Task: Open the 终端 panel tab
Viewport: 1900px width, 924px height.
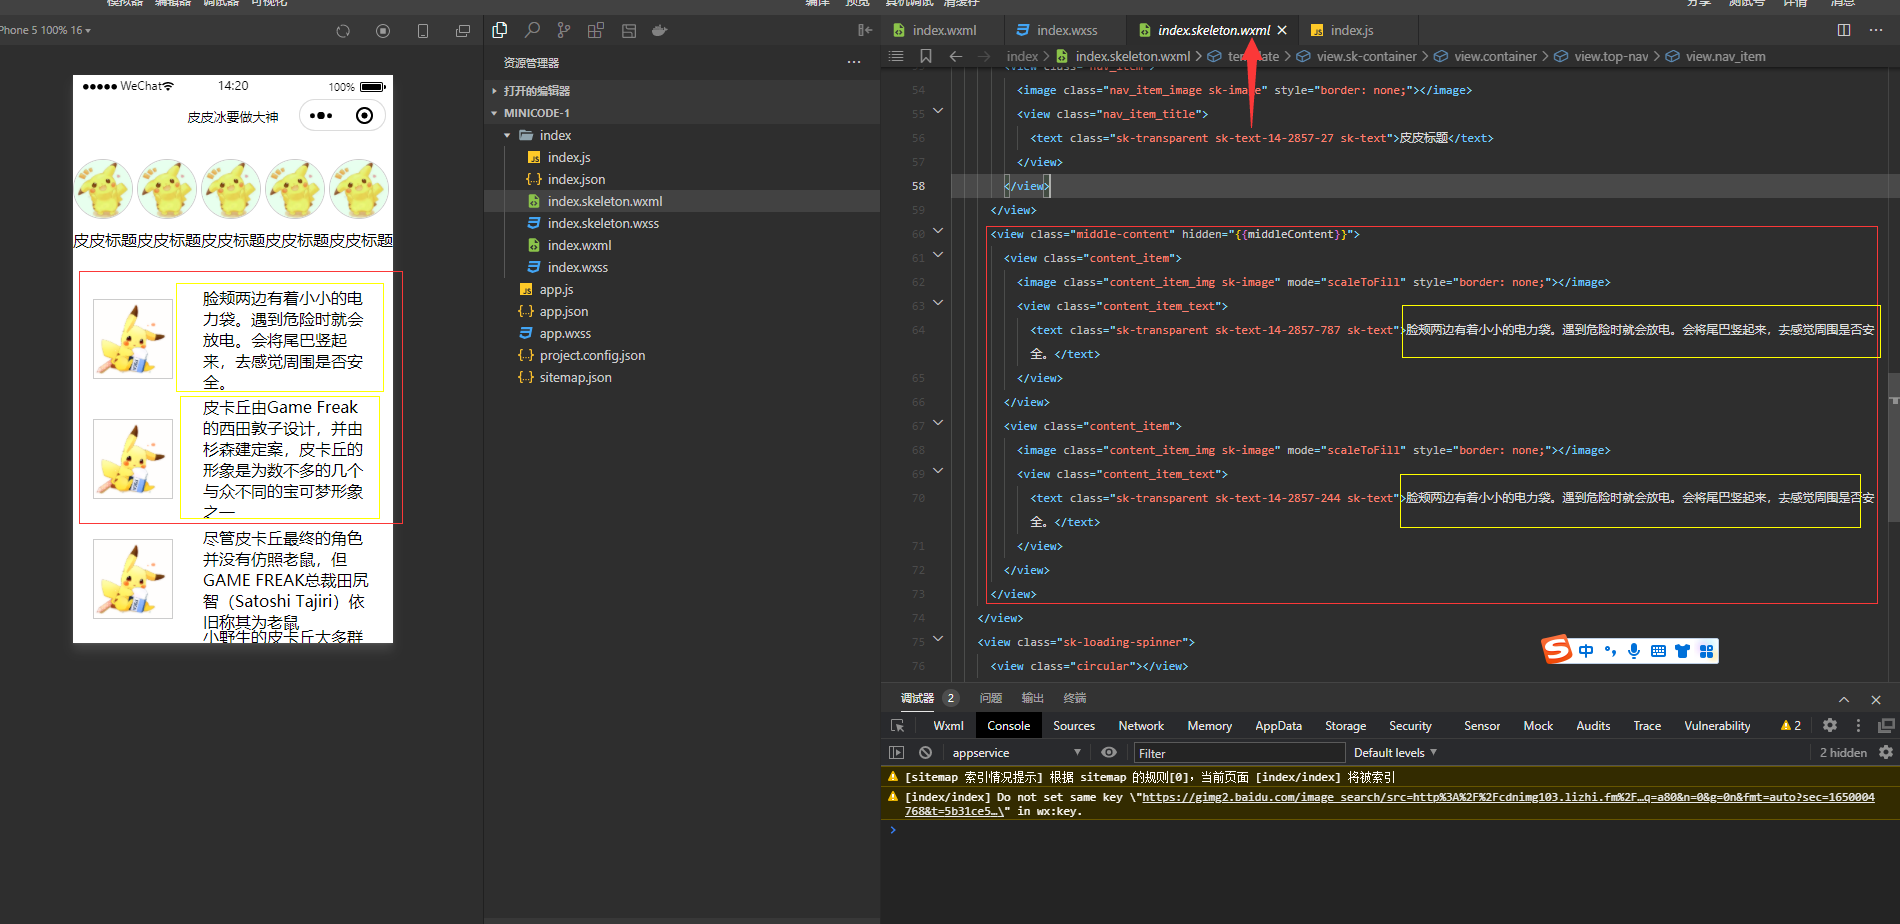Action: 1075,698
